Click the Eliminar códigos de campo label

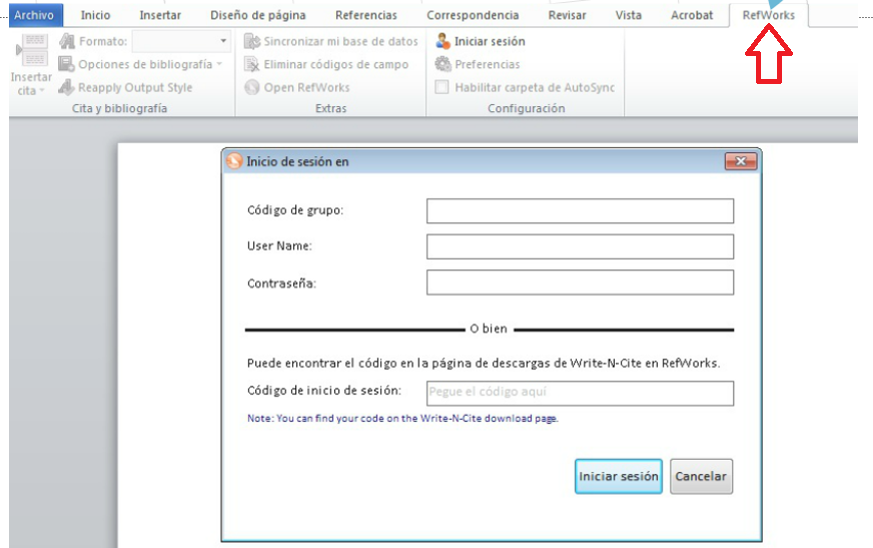(x=336, y=65)
